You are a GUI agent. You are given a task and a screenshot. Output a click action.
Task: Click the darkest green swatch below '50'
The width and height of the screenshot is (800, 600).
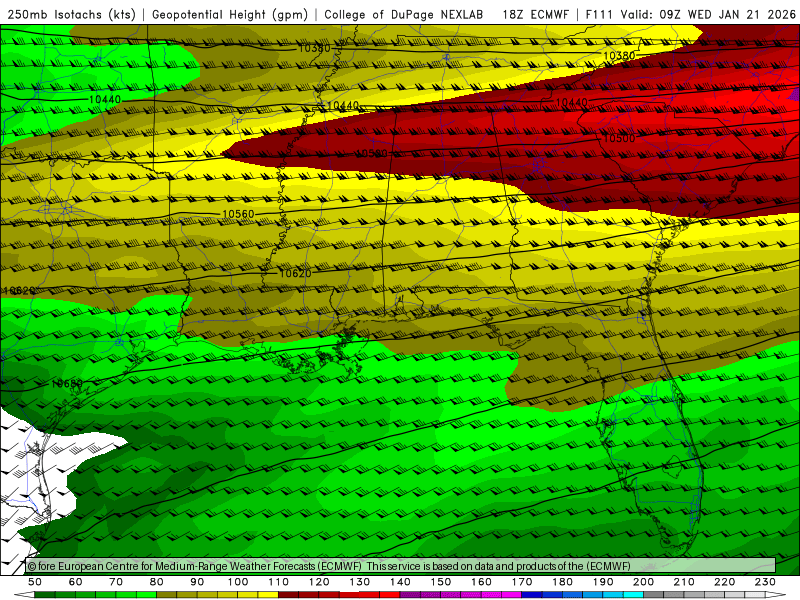point(45,595)
